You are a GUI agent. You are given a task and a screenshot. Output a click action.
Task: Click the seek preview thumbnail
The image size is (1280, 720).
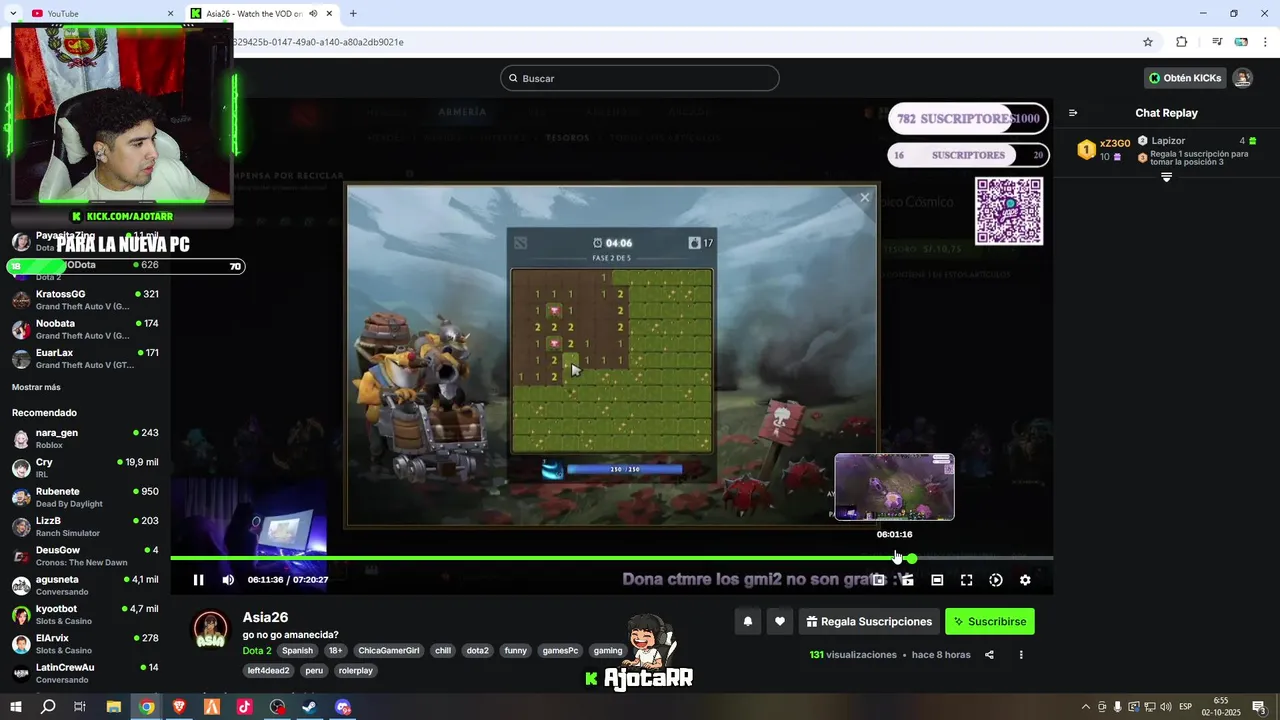tap(894, 487)
